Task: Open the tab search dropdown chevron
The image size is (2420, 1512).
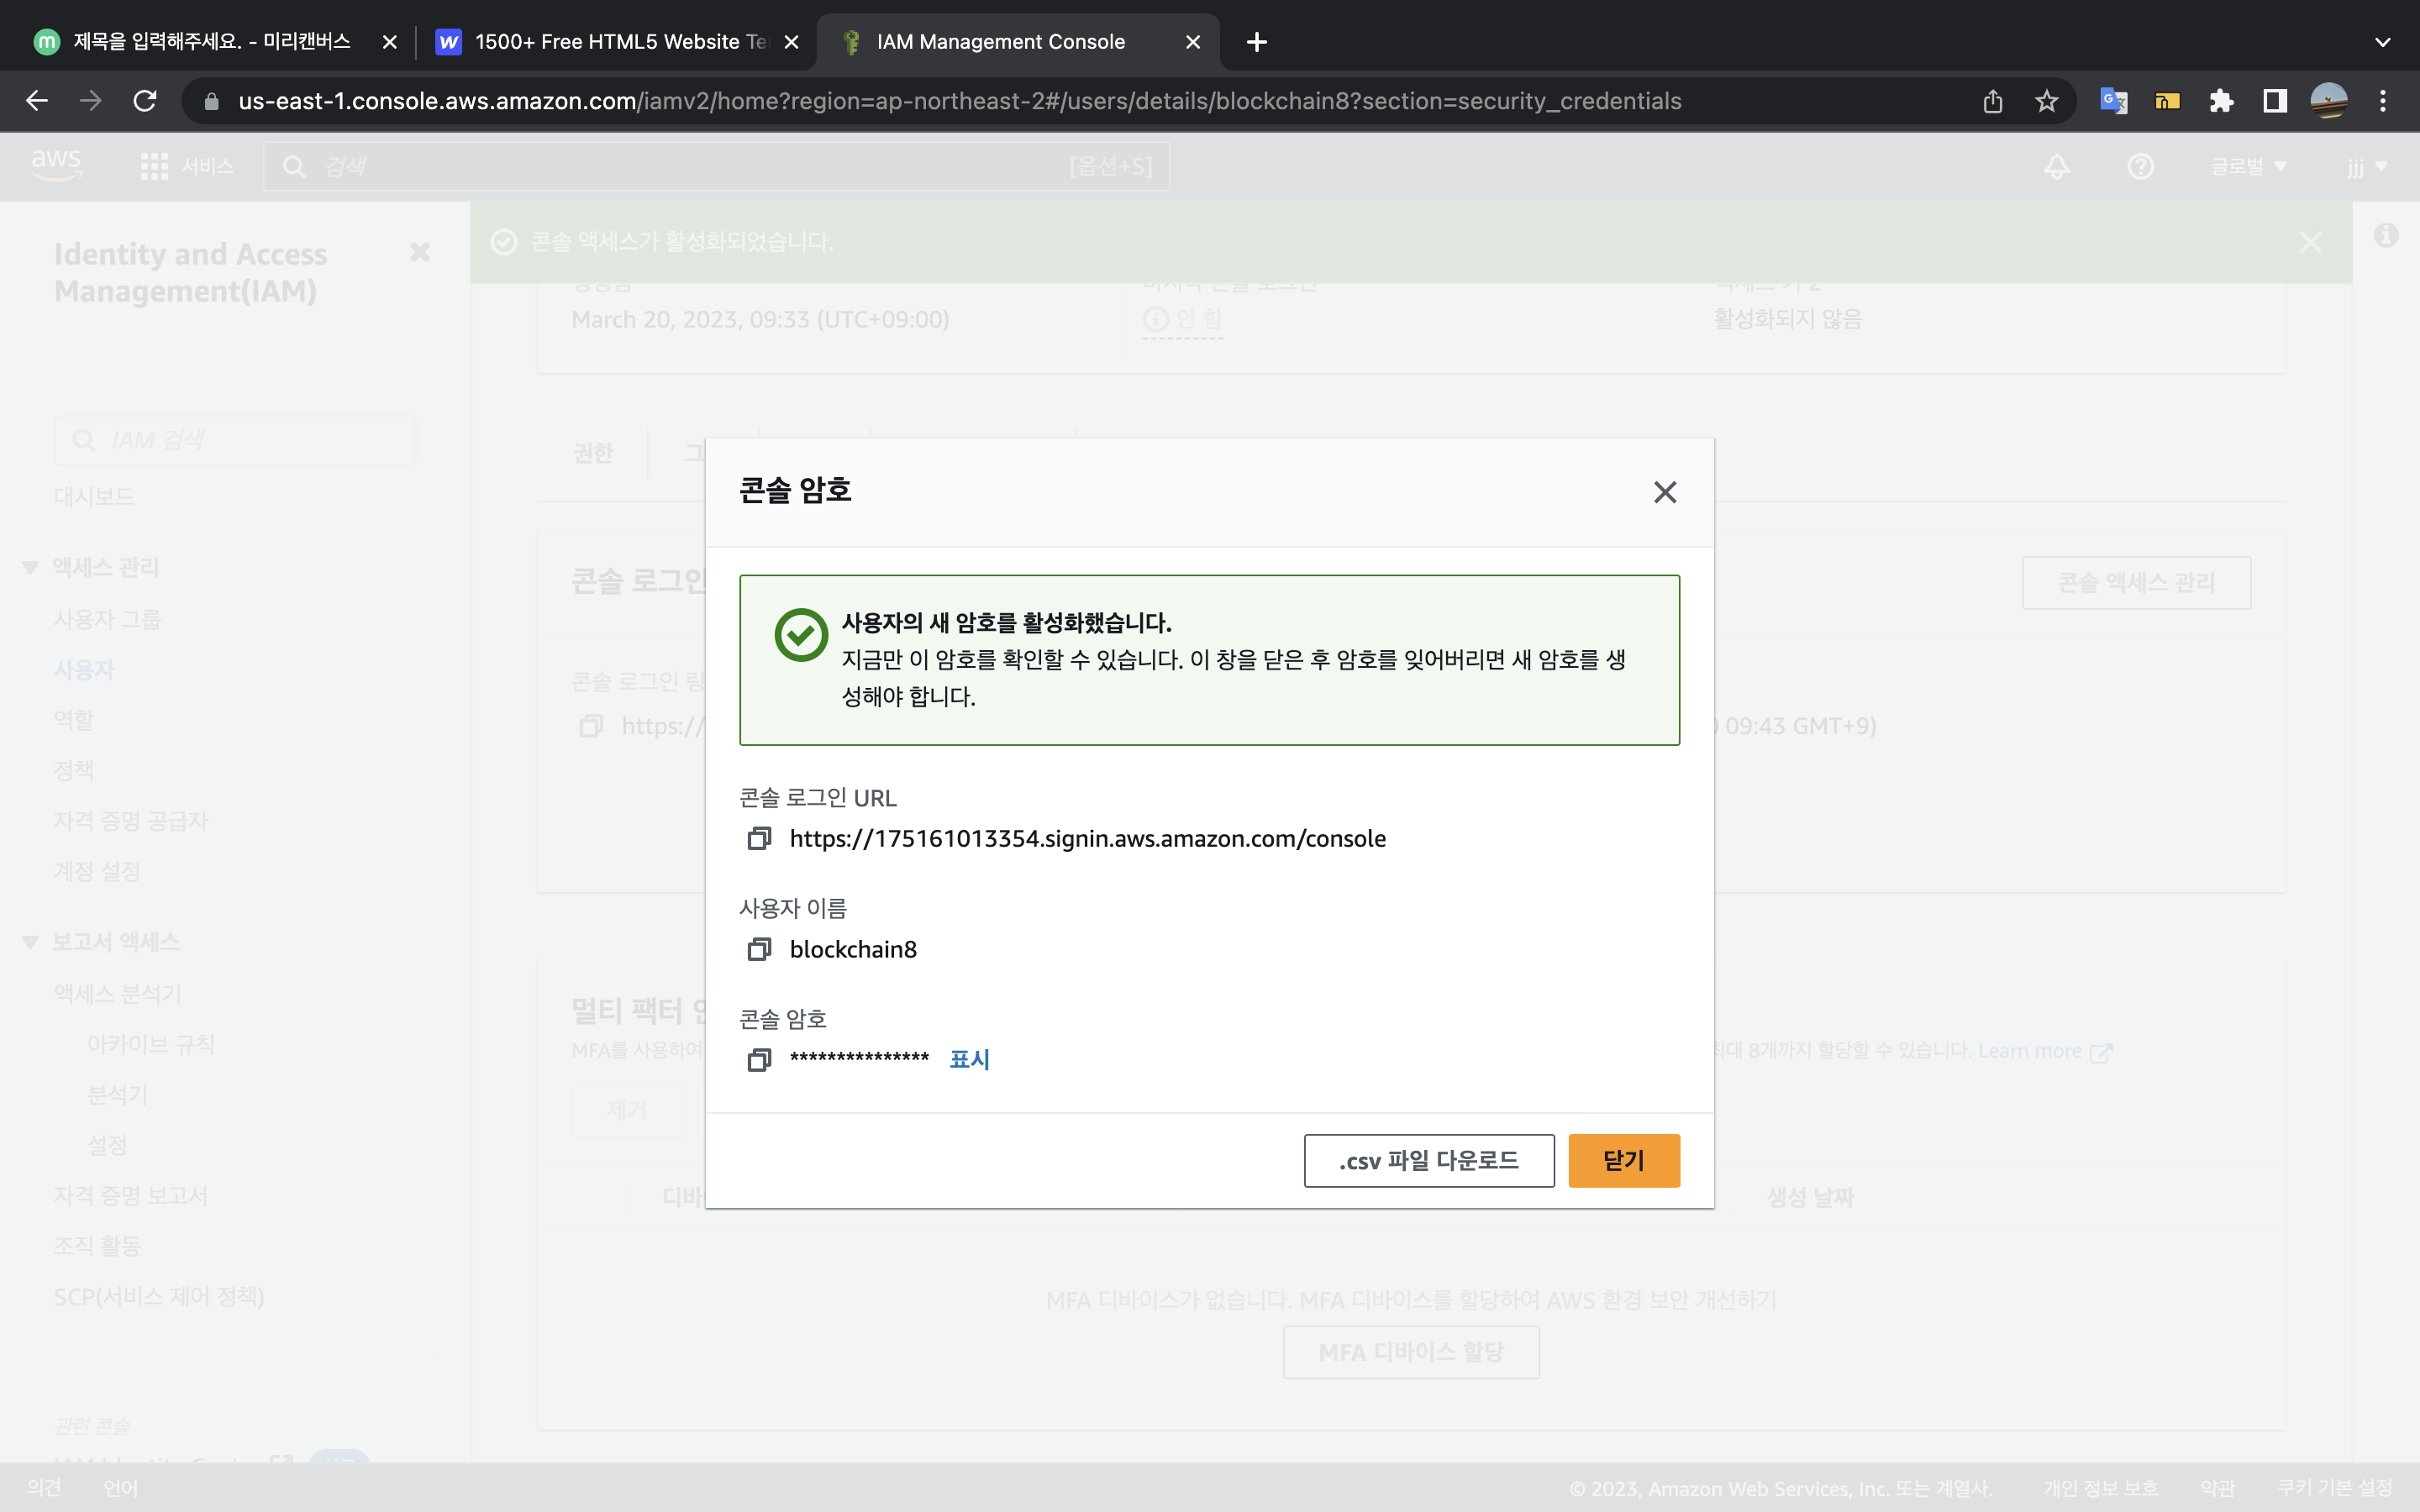Action: tap(2382, 42)
